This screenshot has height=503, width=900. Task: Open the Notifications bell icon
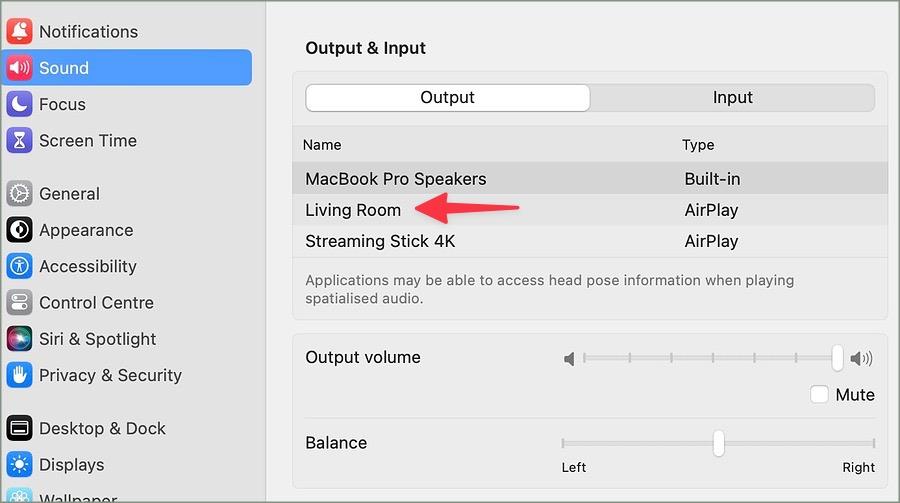[x=20, y=31]
